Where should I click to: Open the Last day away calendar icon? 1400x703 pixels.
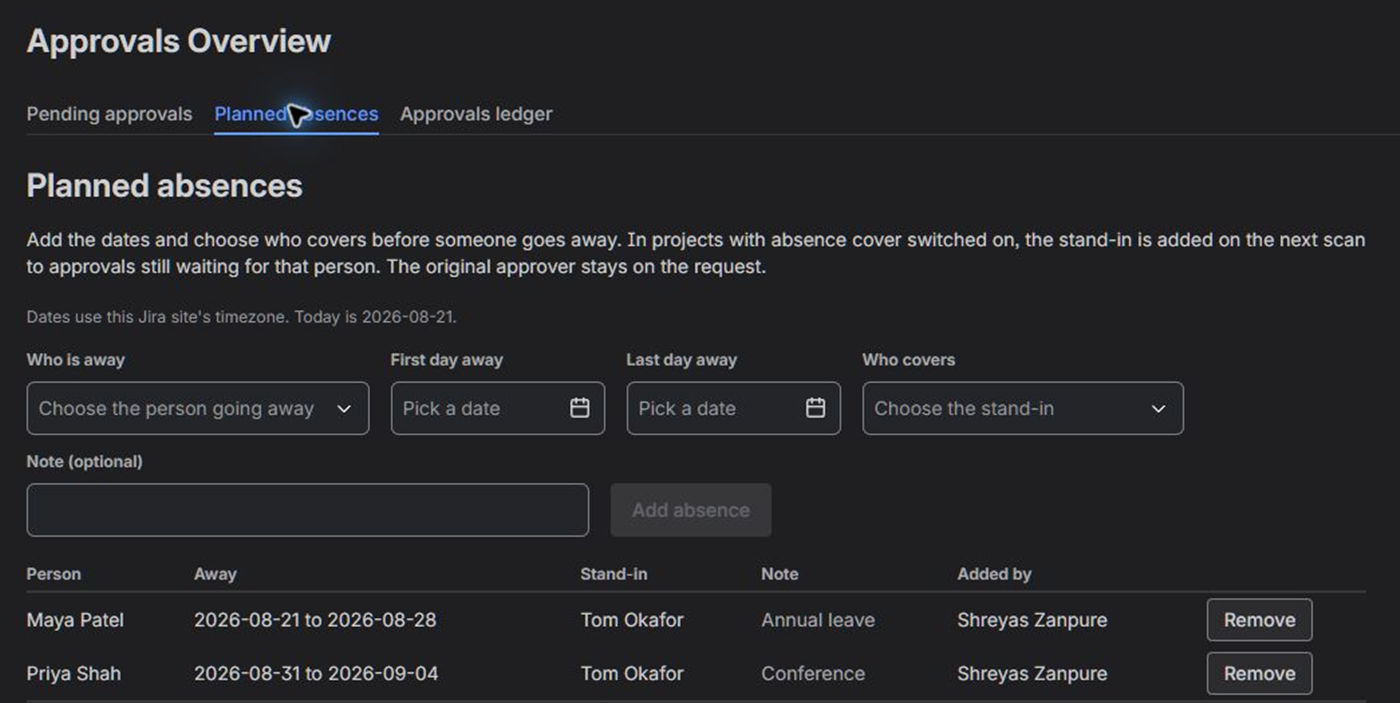(x=816, y=408)
